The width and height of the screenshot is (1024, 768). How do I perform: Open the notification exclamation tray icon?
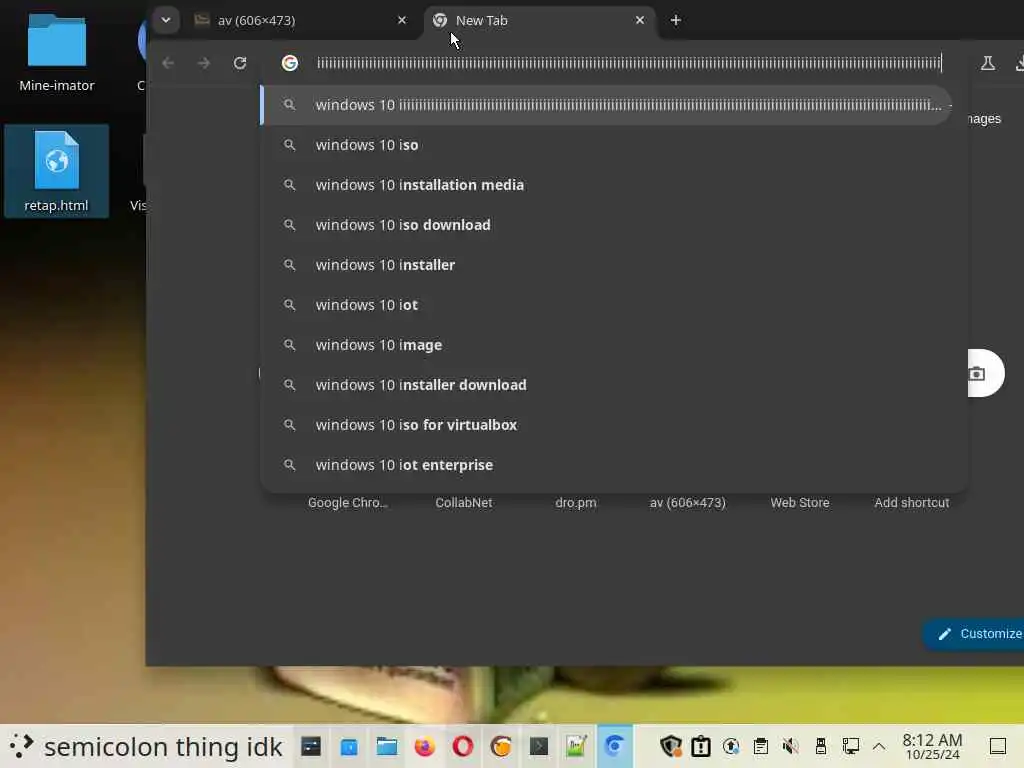pos(701,746)
